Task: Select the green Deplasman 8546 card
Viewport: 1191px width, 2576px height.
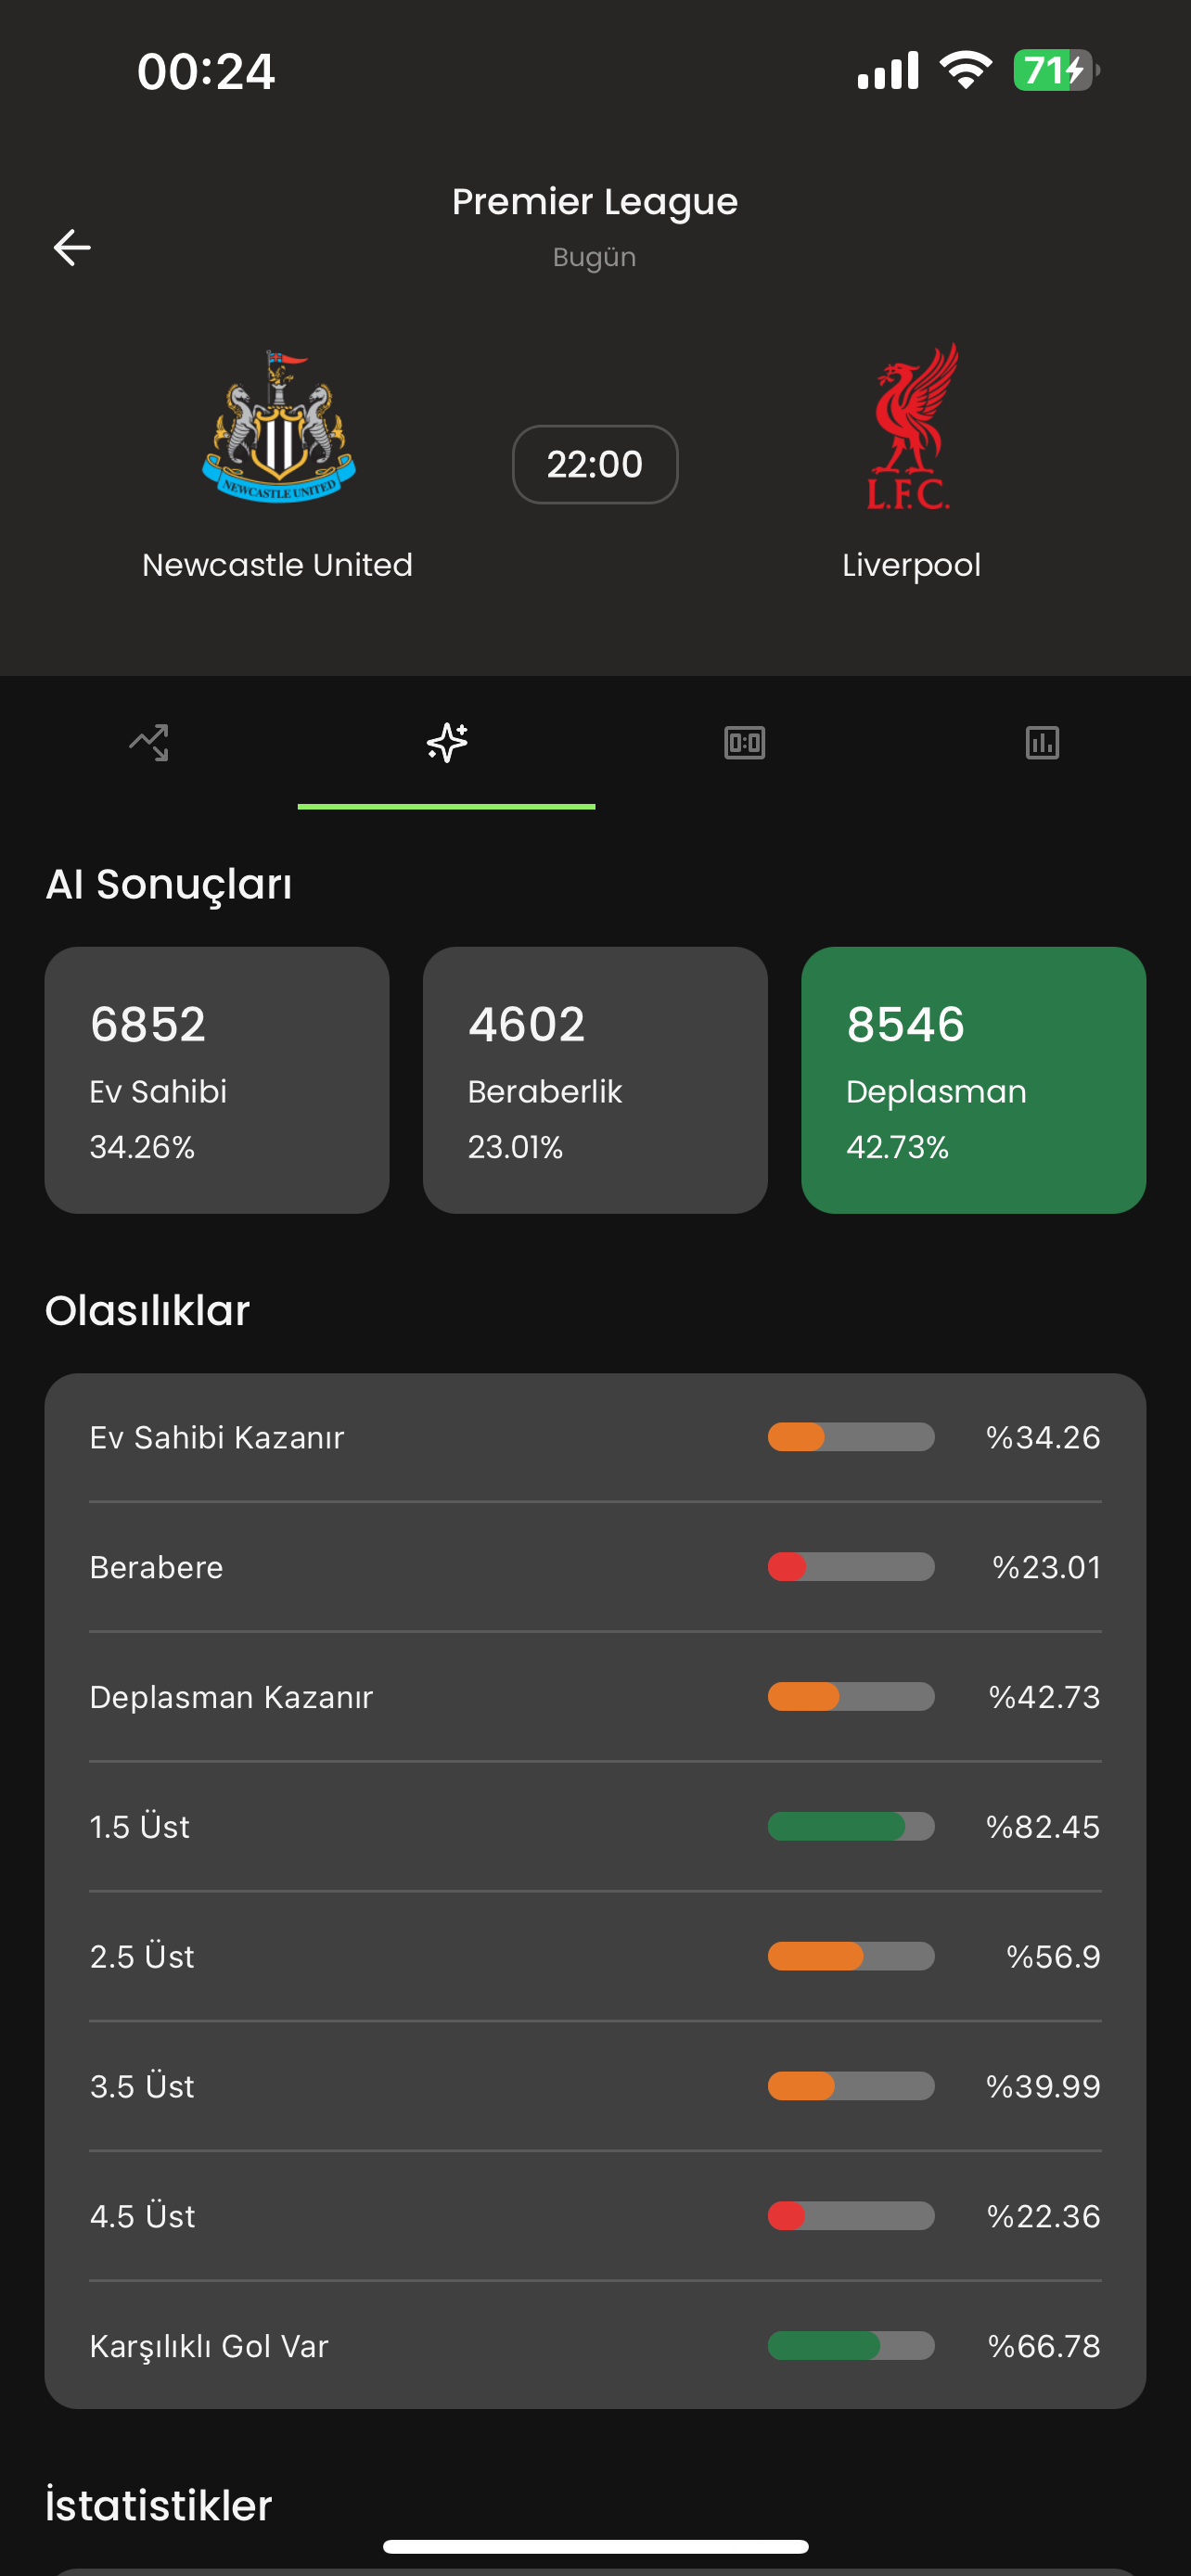Action: (x=973, y=1080)
